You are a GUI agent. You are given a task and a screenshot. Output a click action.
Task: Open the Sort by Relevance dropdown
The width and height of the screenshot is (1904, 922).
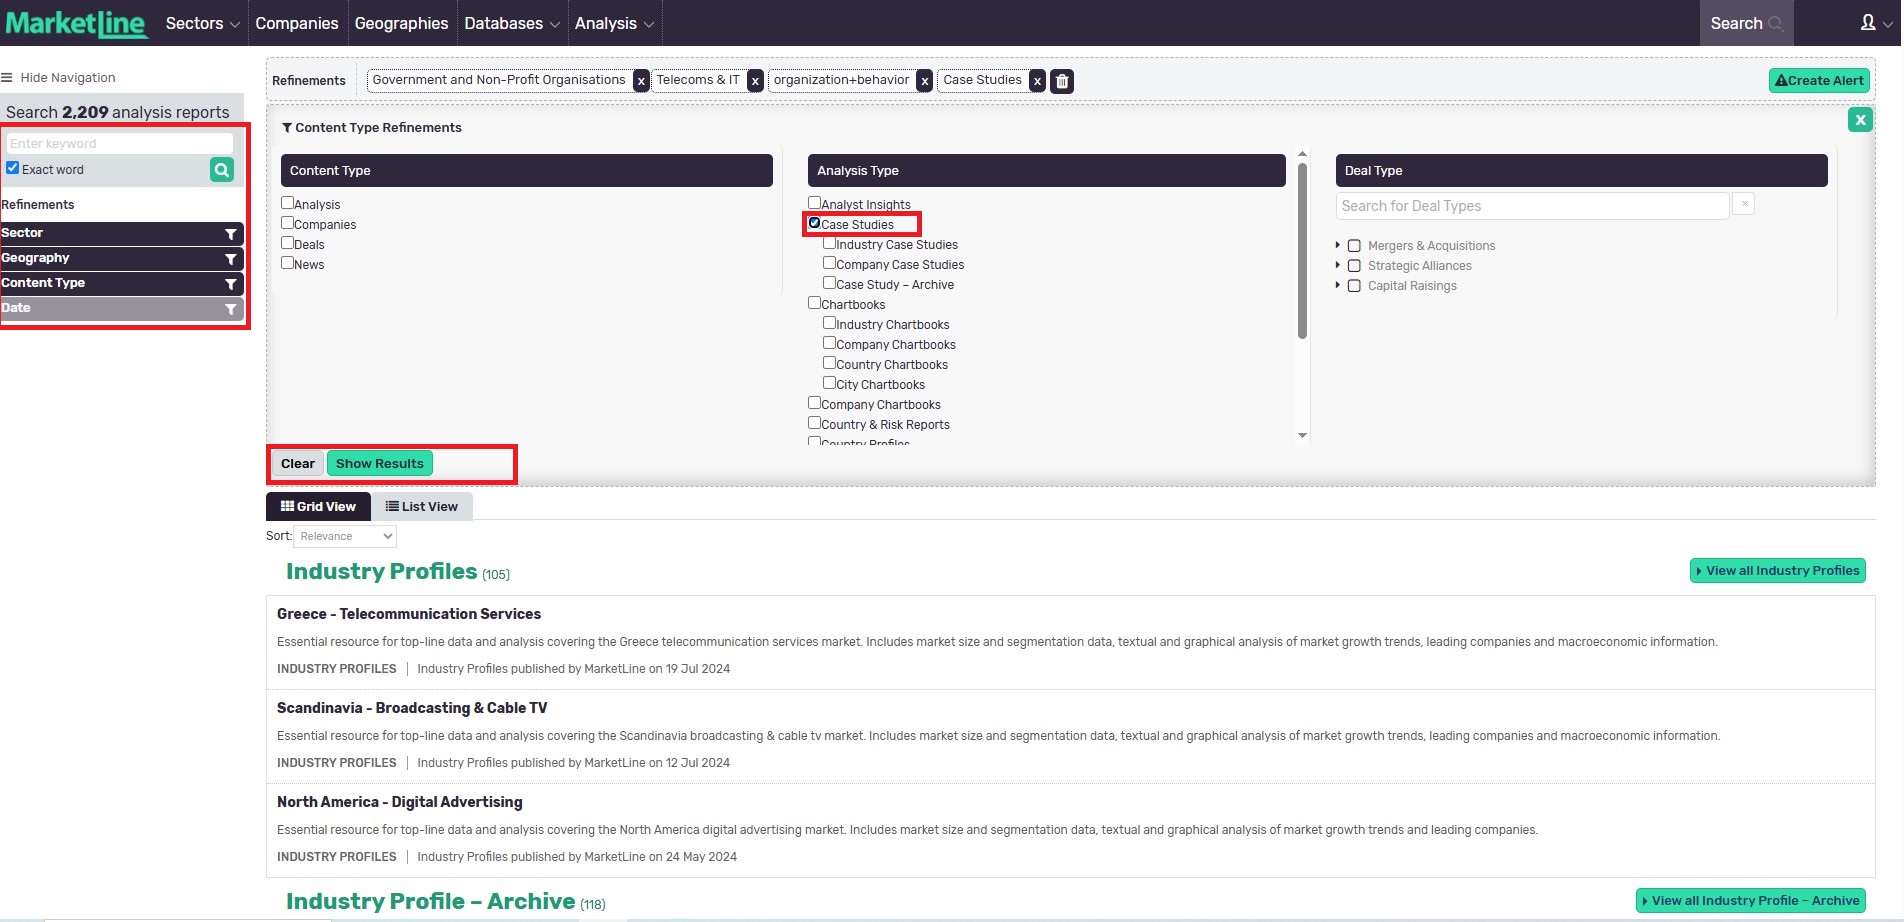[x=345, y=536]
